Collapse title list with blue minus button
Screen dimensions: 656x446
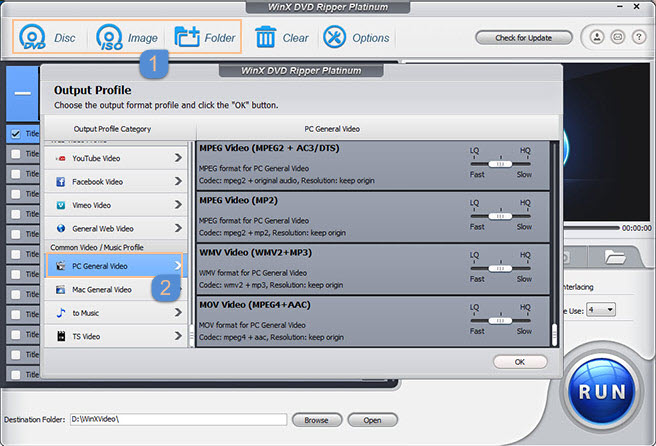pyautogui.click(x=23, y=93)
